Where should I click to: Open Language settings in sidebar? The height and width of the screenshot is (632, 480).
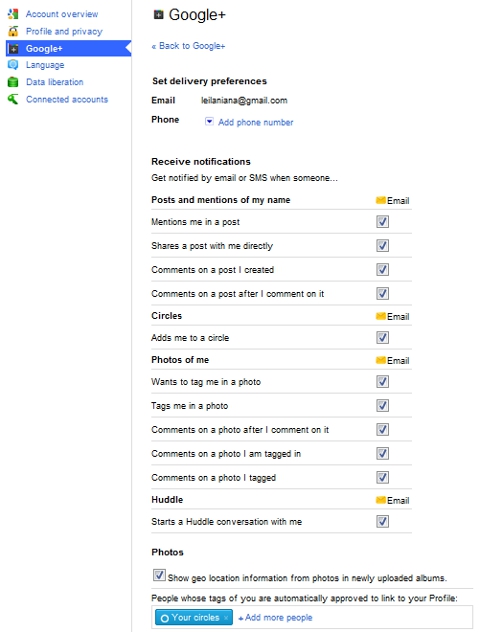click(45, 65)
